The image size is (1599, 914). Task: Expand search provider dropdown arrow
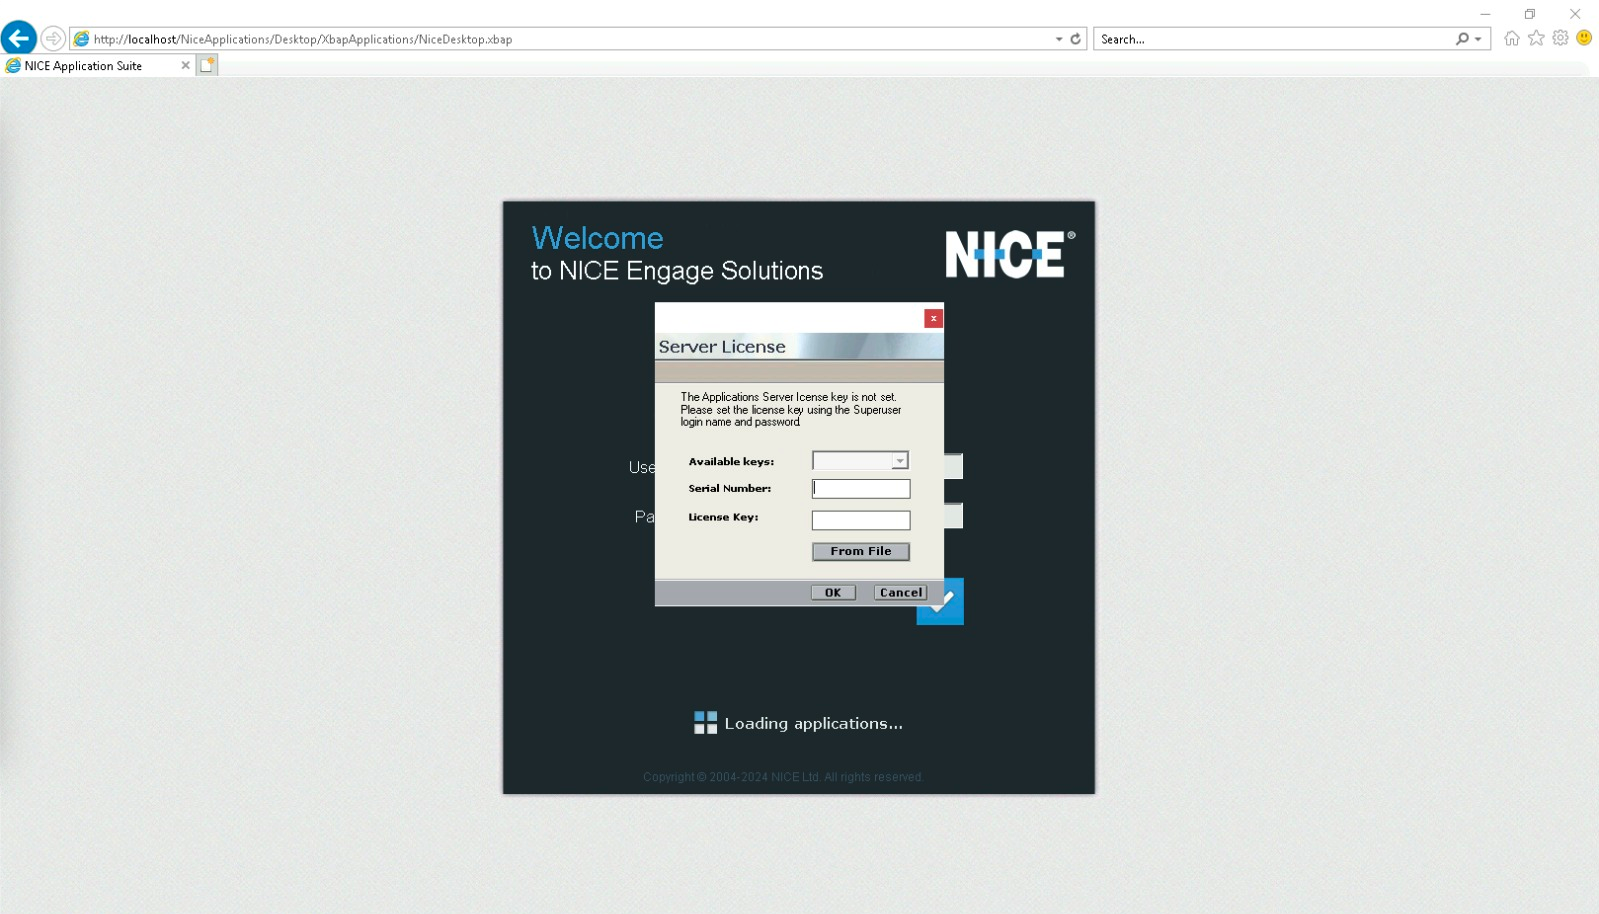click(1478, 39)
